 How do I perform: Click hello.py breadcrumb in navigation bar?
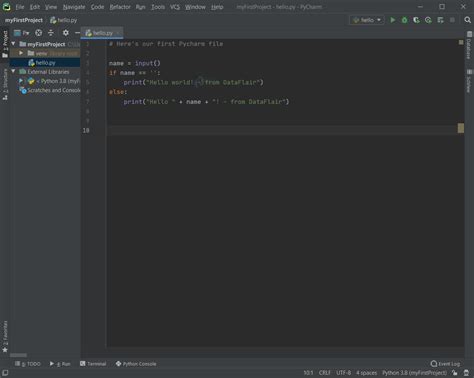point(63,20)
